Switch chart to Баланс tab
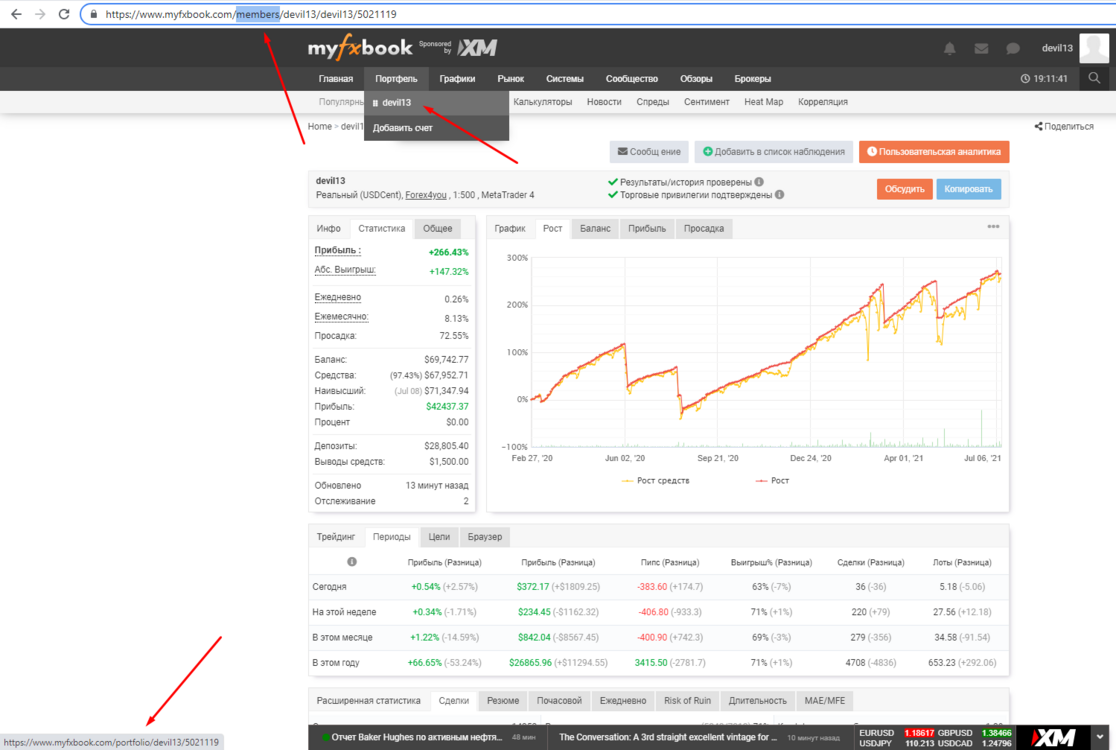Image resolution: width=1116 pixels, height=750 pixels. 595,228
